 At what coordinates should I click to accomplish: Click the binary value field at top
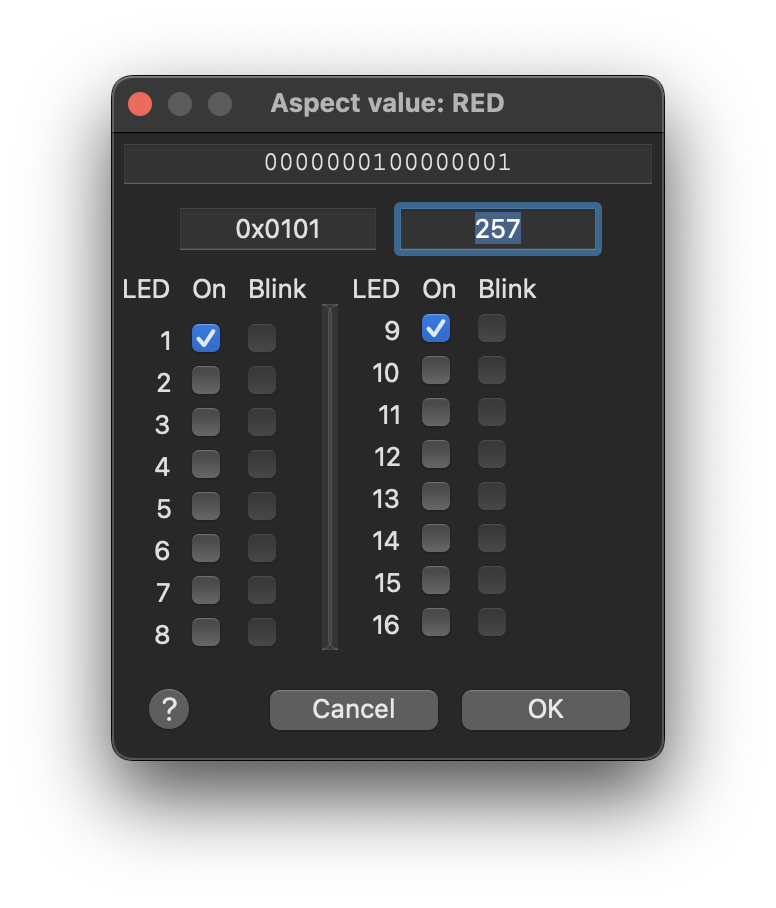(x=388, y=163)
